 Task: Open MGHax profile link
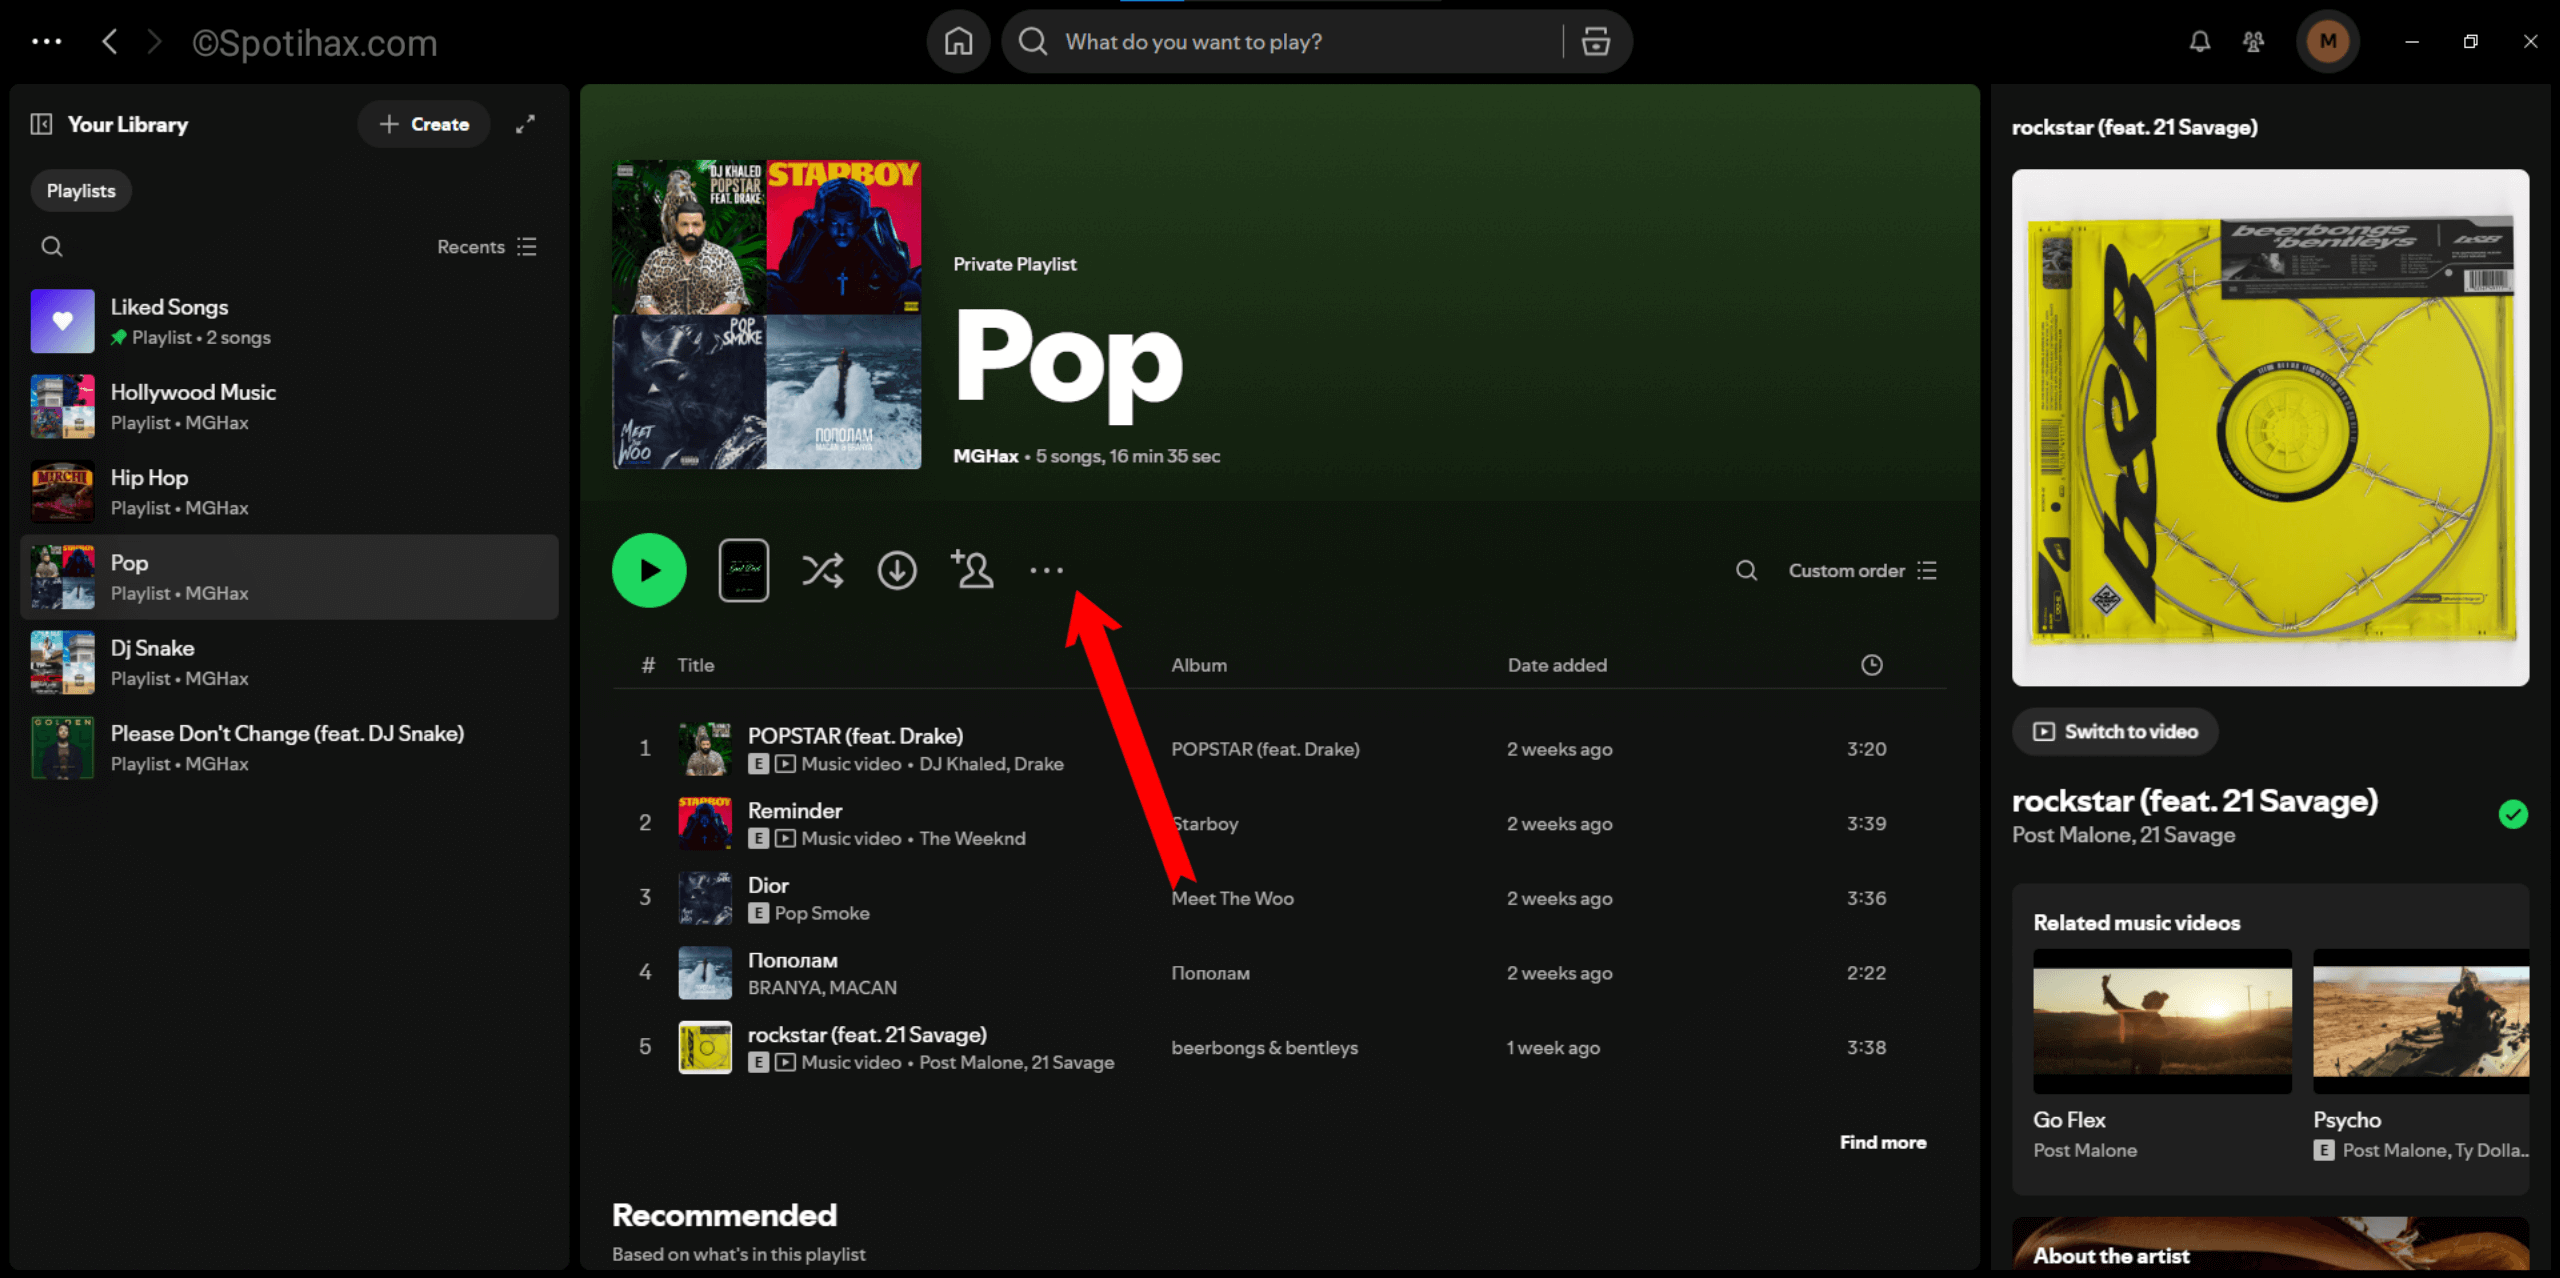tap(985, 456)
